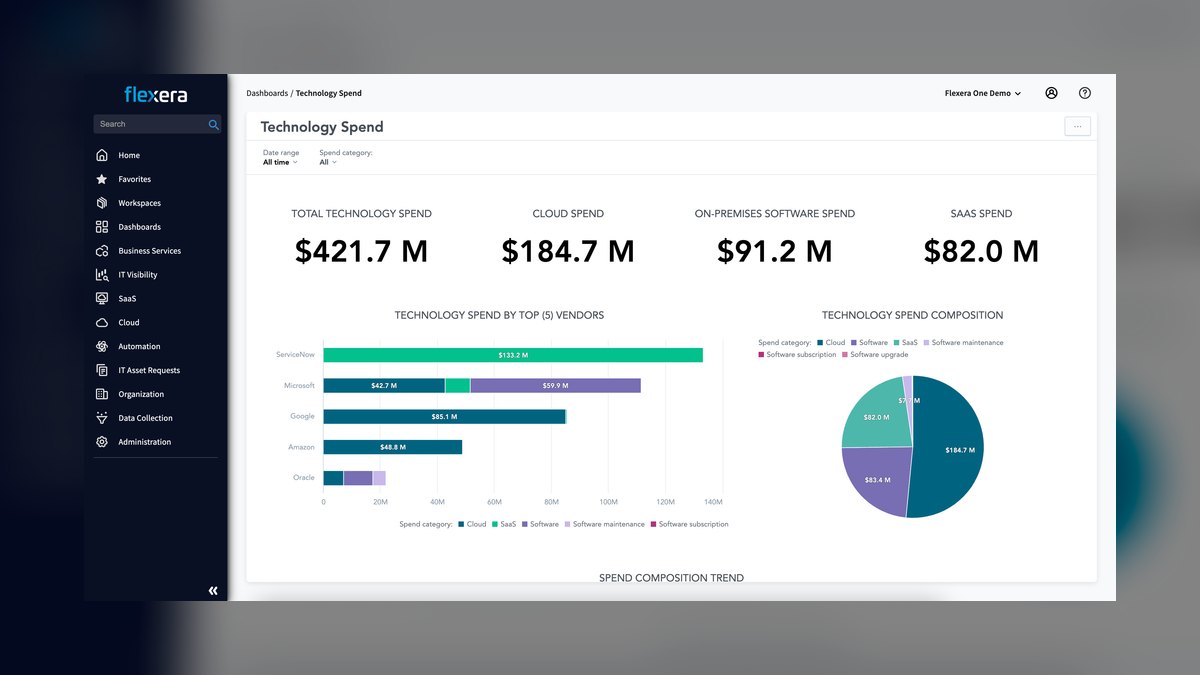Click the IT Asset Requests icon
Image resolution: width=1200 pixels, height=675 pixels.
(102, 370)
